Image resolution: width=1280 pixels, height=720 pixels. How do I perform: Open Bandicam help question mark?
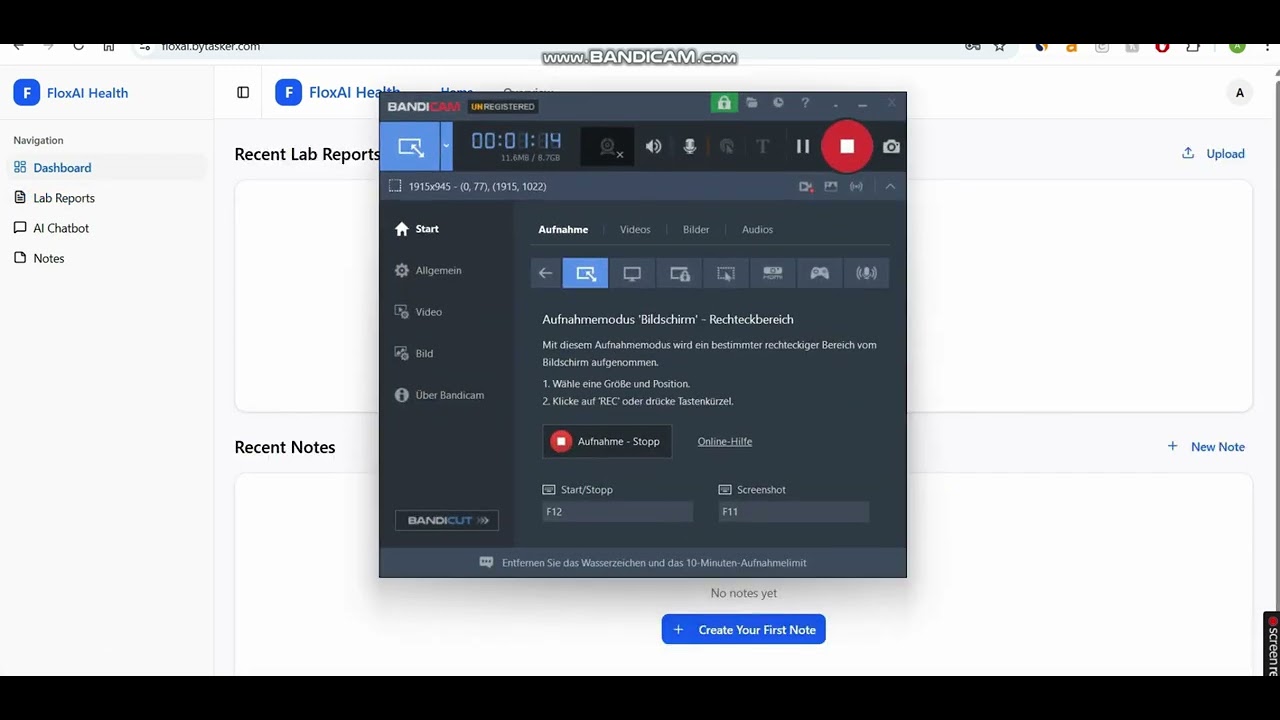pos(805,103)
